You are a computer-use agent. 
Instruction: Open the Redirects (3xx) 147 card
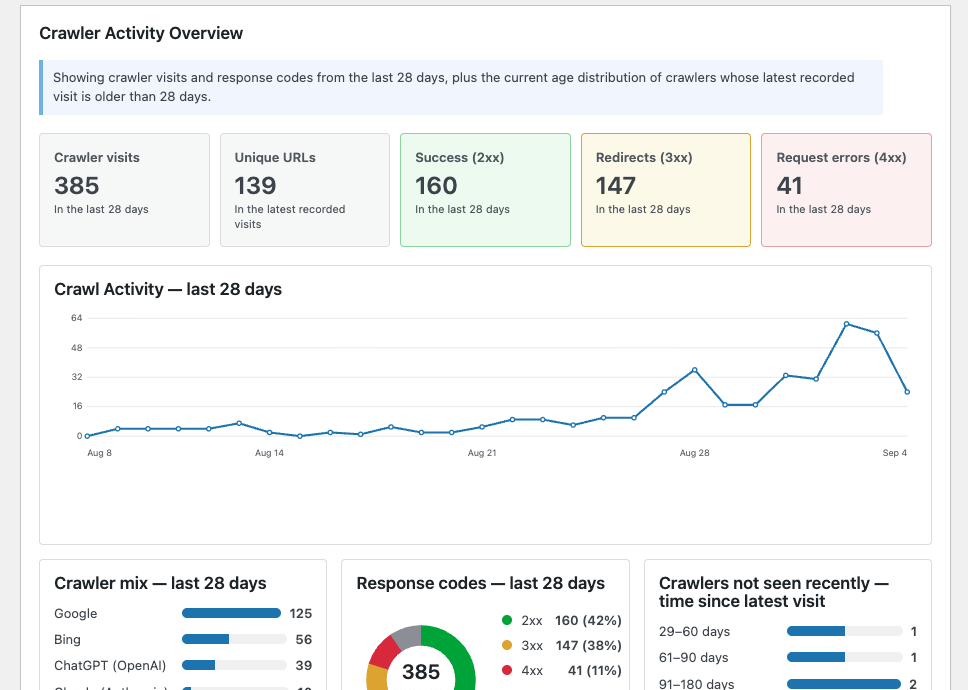(x=666, y=190)
